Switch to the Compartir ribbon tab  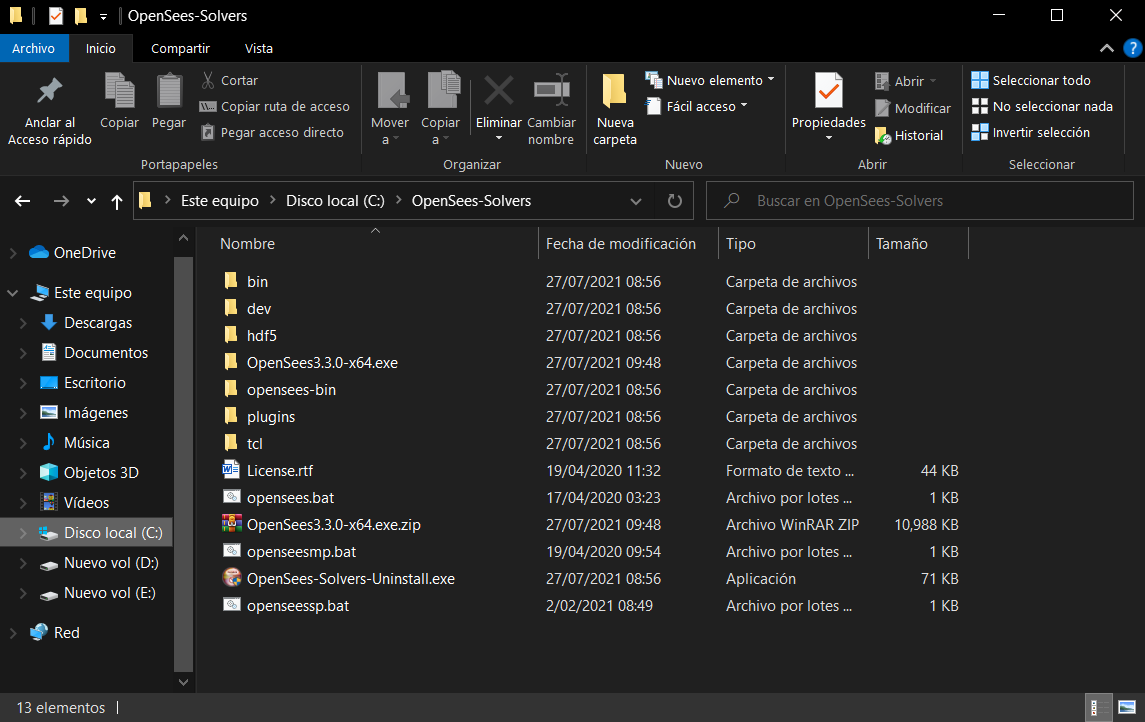(180, 48)
